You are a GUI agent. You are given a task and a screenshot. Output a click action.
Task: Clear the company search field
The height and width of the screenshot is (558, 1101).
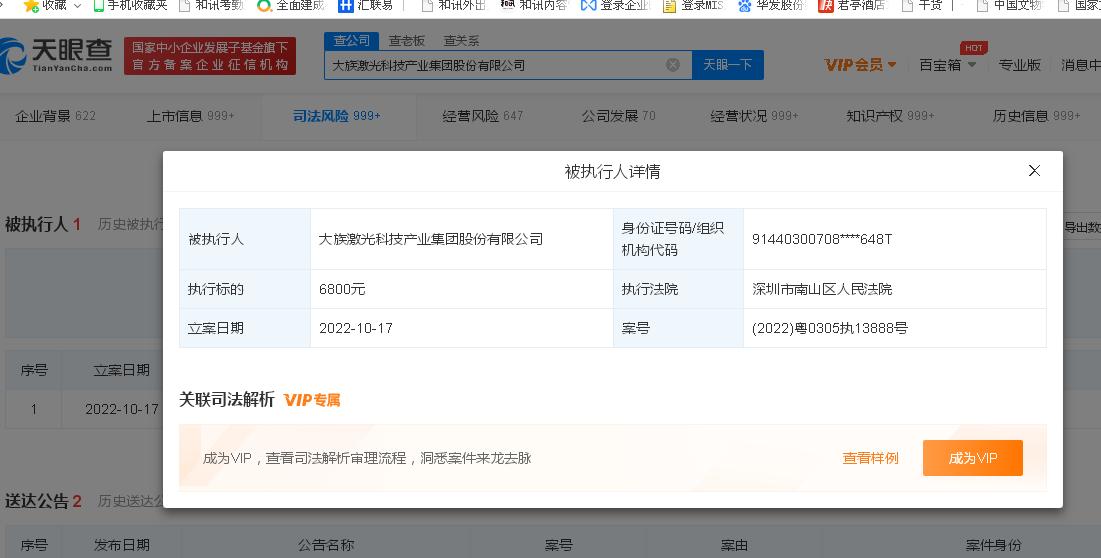pyautogui.click(x=673, y=65)
